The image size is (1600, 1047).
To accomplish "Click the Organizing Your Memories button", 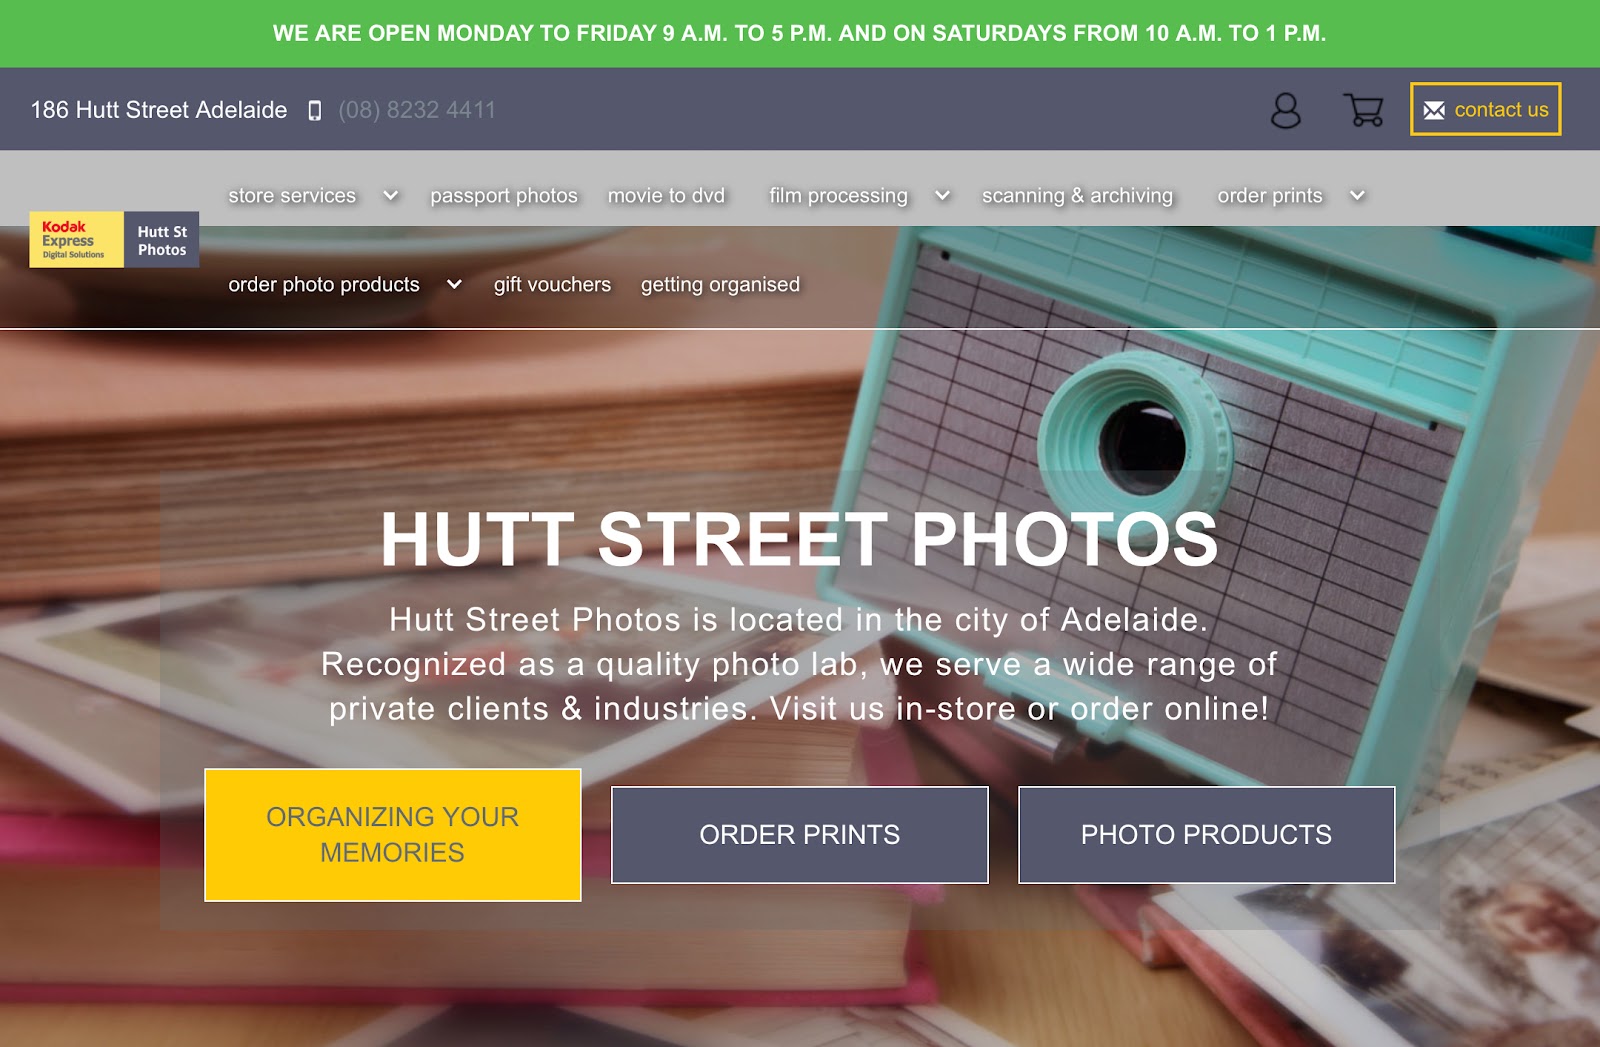I will pyautogui.click(x=393, y=835).
